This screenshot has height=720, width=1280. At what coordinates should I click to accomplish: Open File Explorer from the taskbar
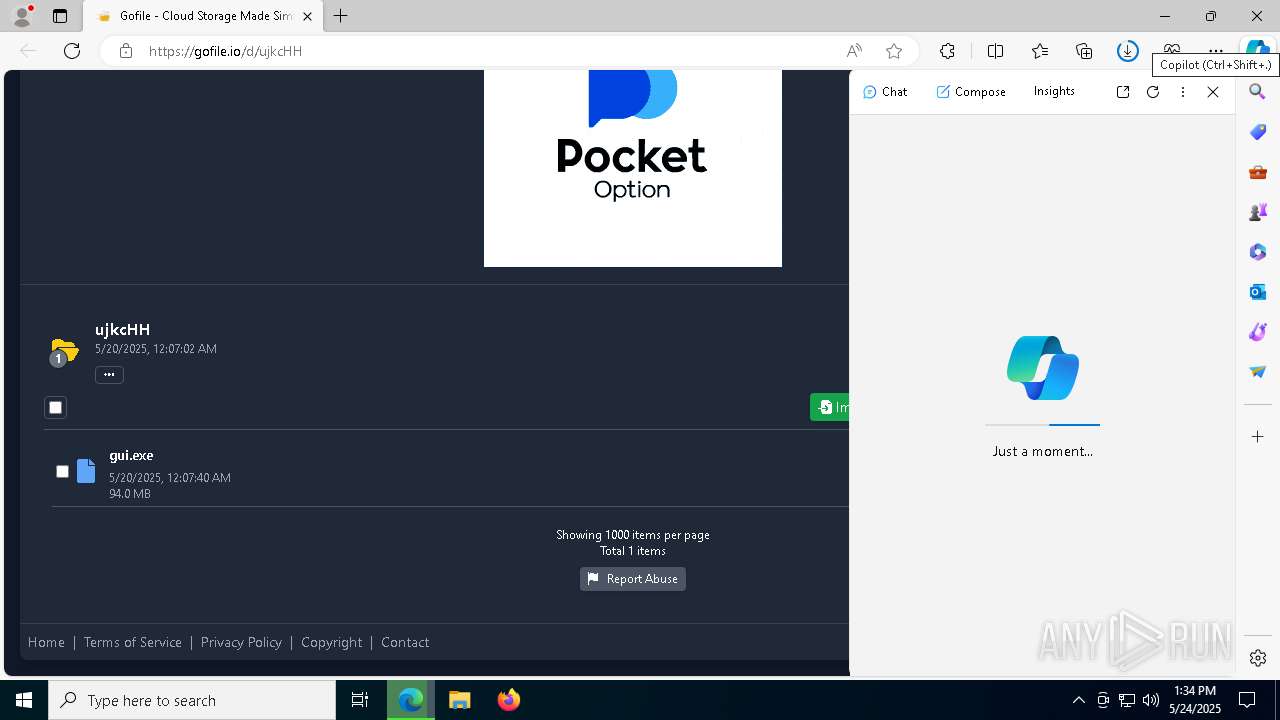[459, 700]
